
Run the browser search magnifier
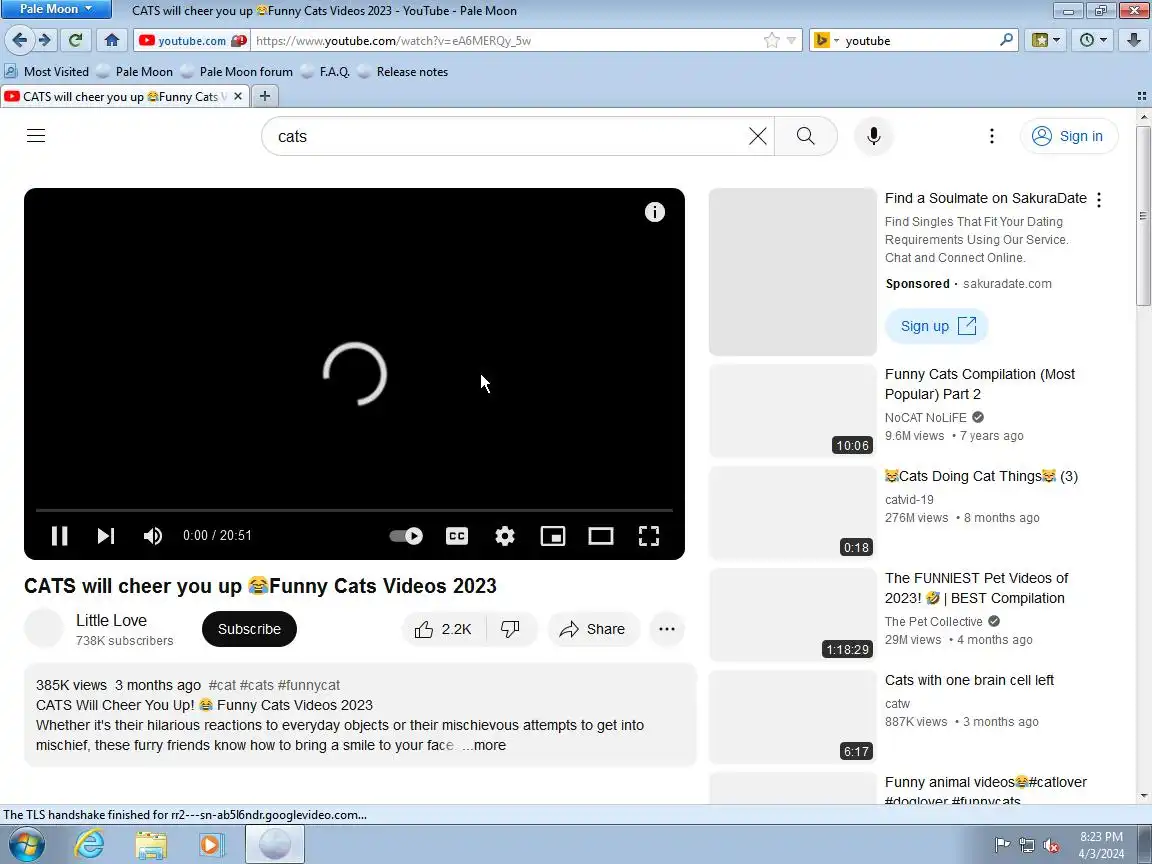pos(1007,40)
